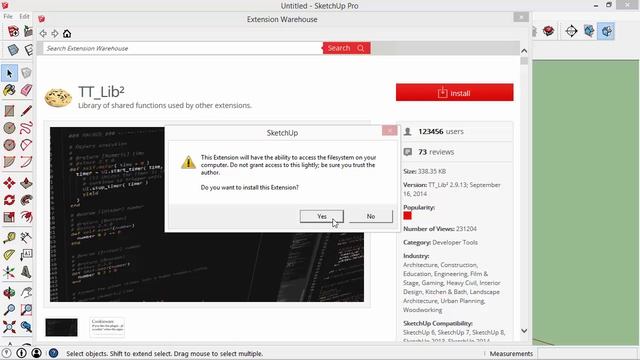The height and width of the screenshot is (360, 640).
Task: Select the Rotate tool
Action: click(x=9, y=200)
